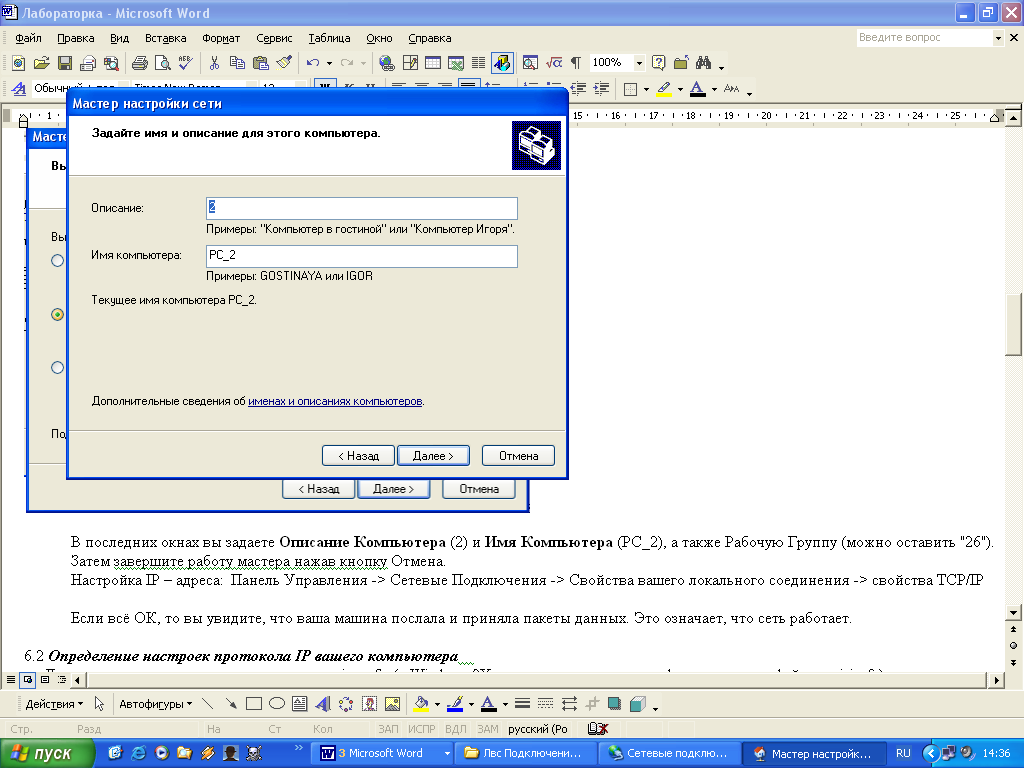Cut selection with the scissors icon
1024x768 pixels.
pyautogui.click(x=214, y=63)
